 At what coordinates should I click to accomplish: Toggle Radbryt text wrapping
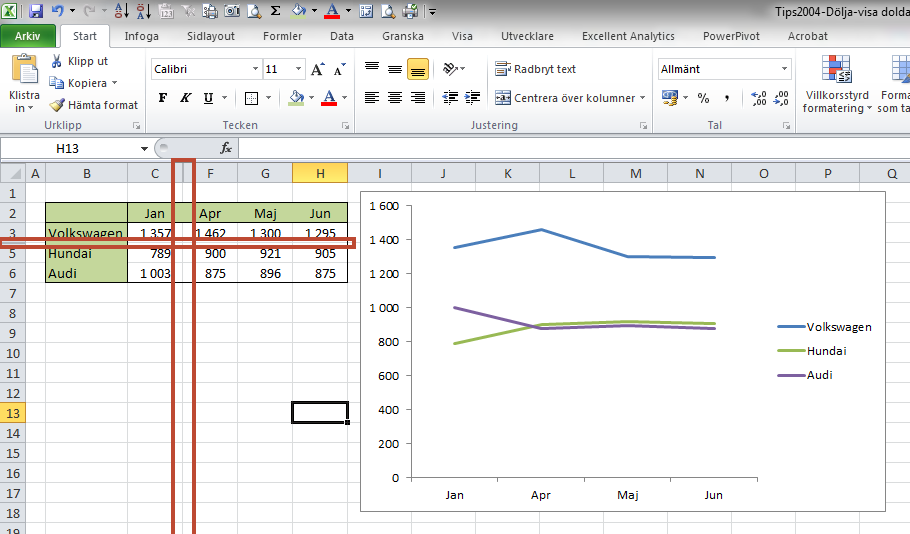tap(535, 69)
